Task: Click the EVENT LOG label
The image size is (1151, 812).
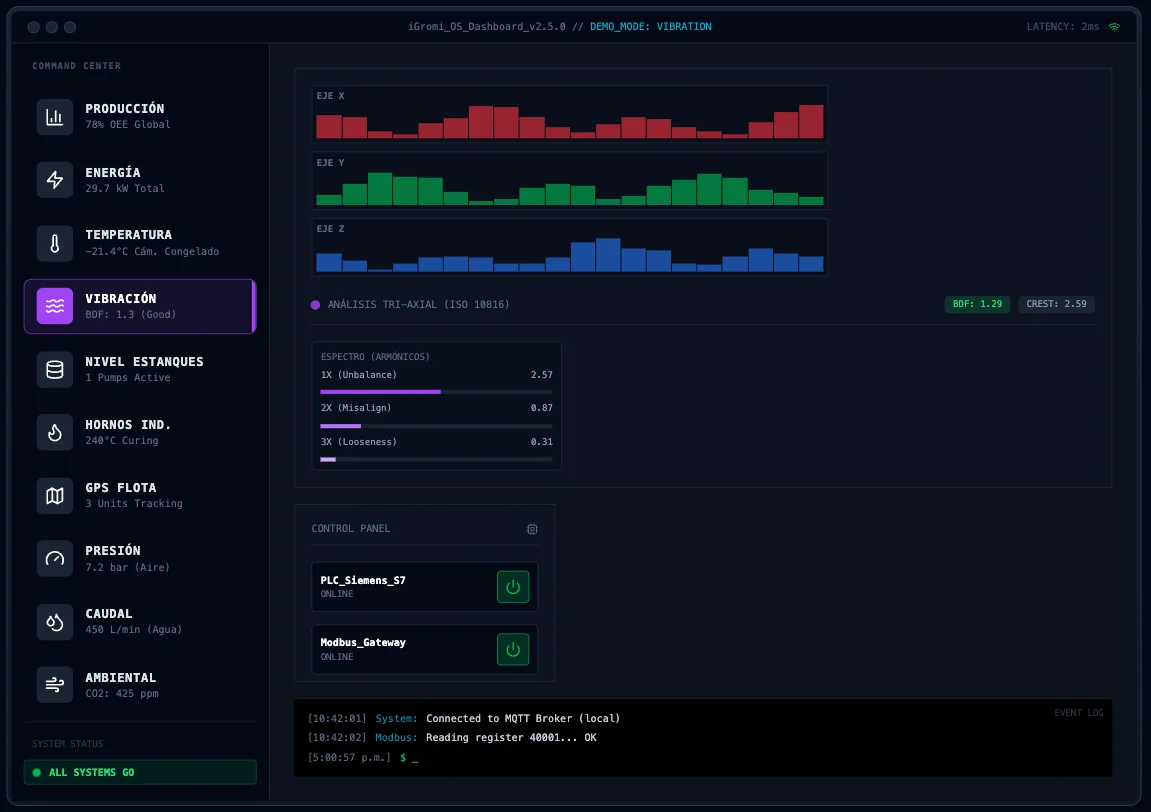Action: (x=1079, y=713)
